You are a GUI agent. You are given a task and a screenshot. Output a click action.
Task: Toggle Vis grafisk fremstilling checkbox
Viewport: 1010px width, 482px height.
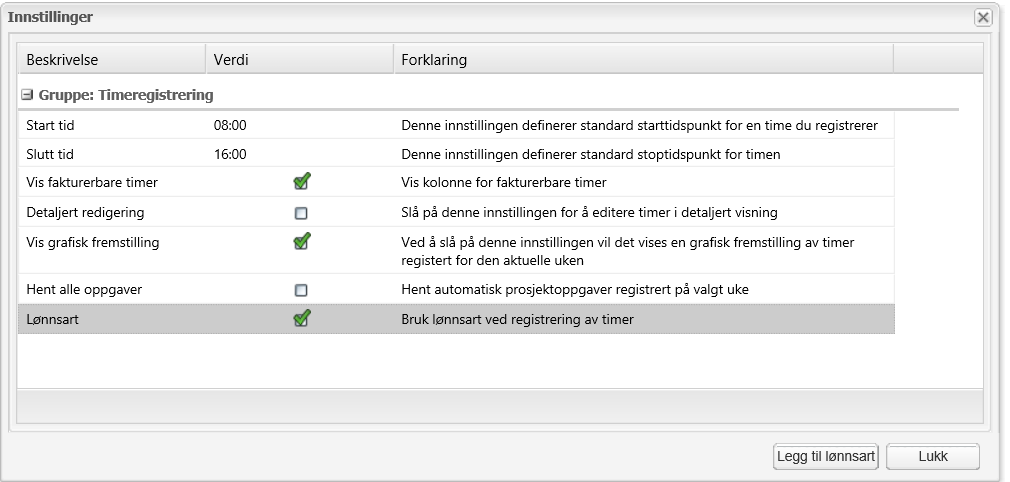(301, 241)
